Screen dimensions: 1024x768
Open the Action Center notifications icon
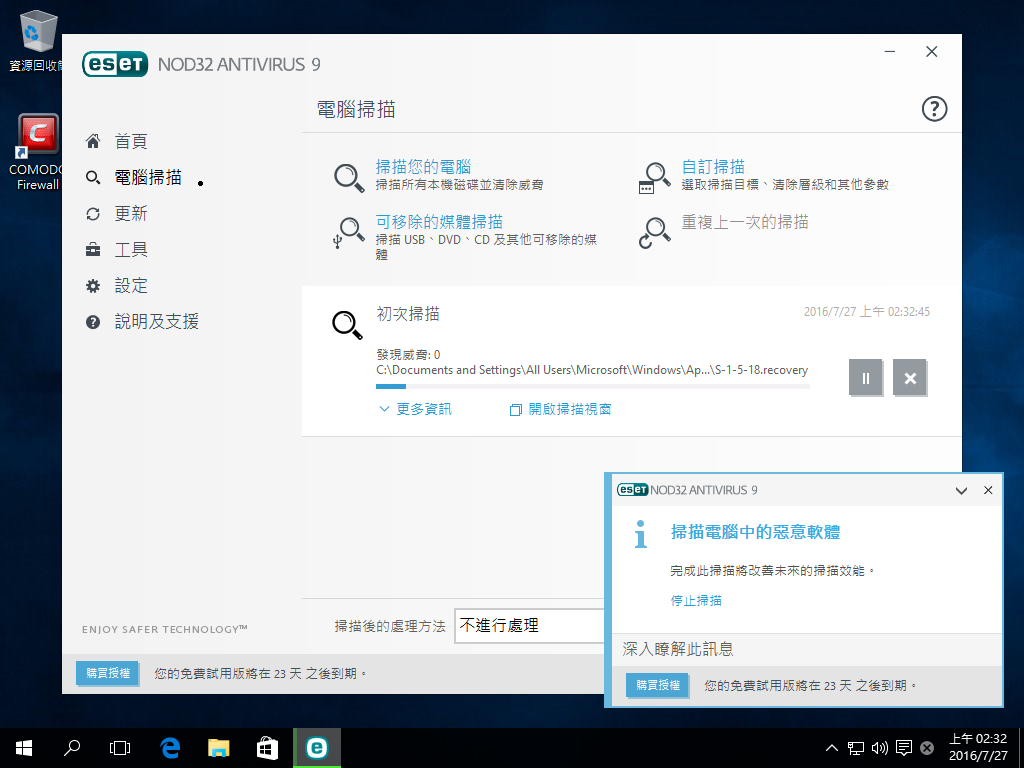[904, 748]
